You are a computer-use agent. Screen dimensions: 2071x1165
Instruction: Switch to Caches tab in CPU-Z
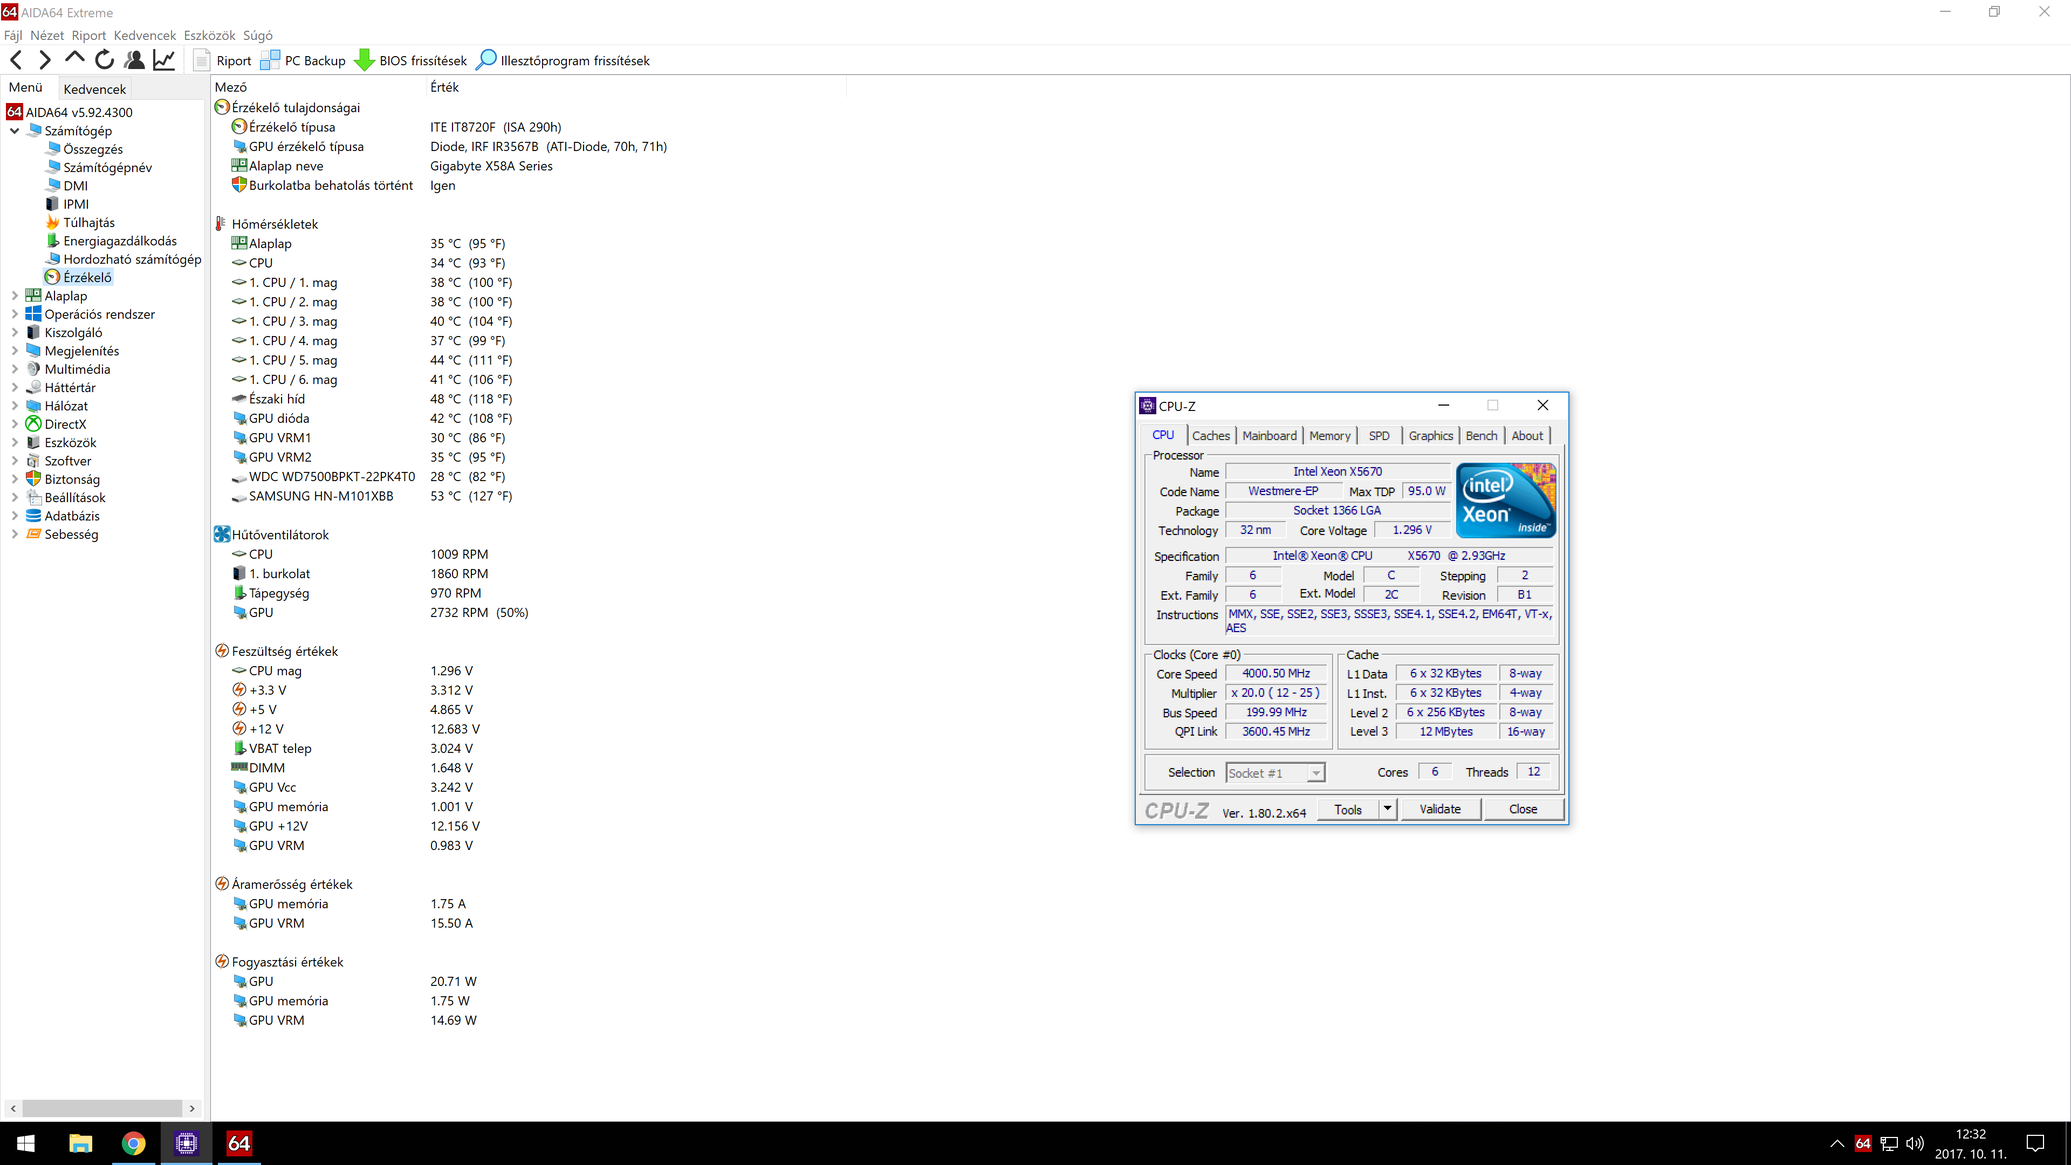(1210, 436)
